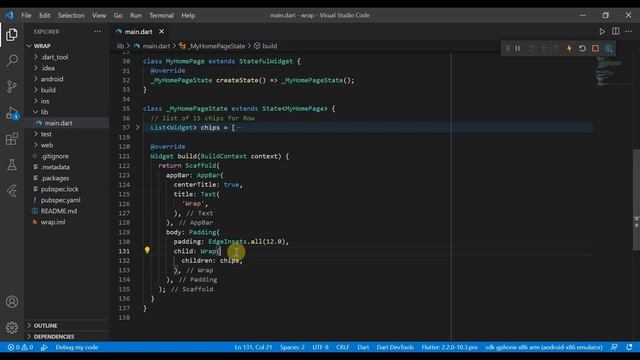Viewport: 640px width, 360px height.
Task: Expand the .dart_tool folder
Action: [54, 57]
